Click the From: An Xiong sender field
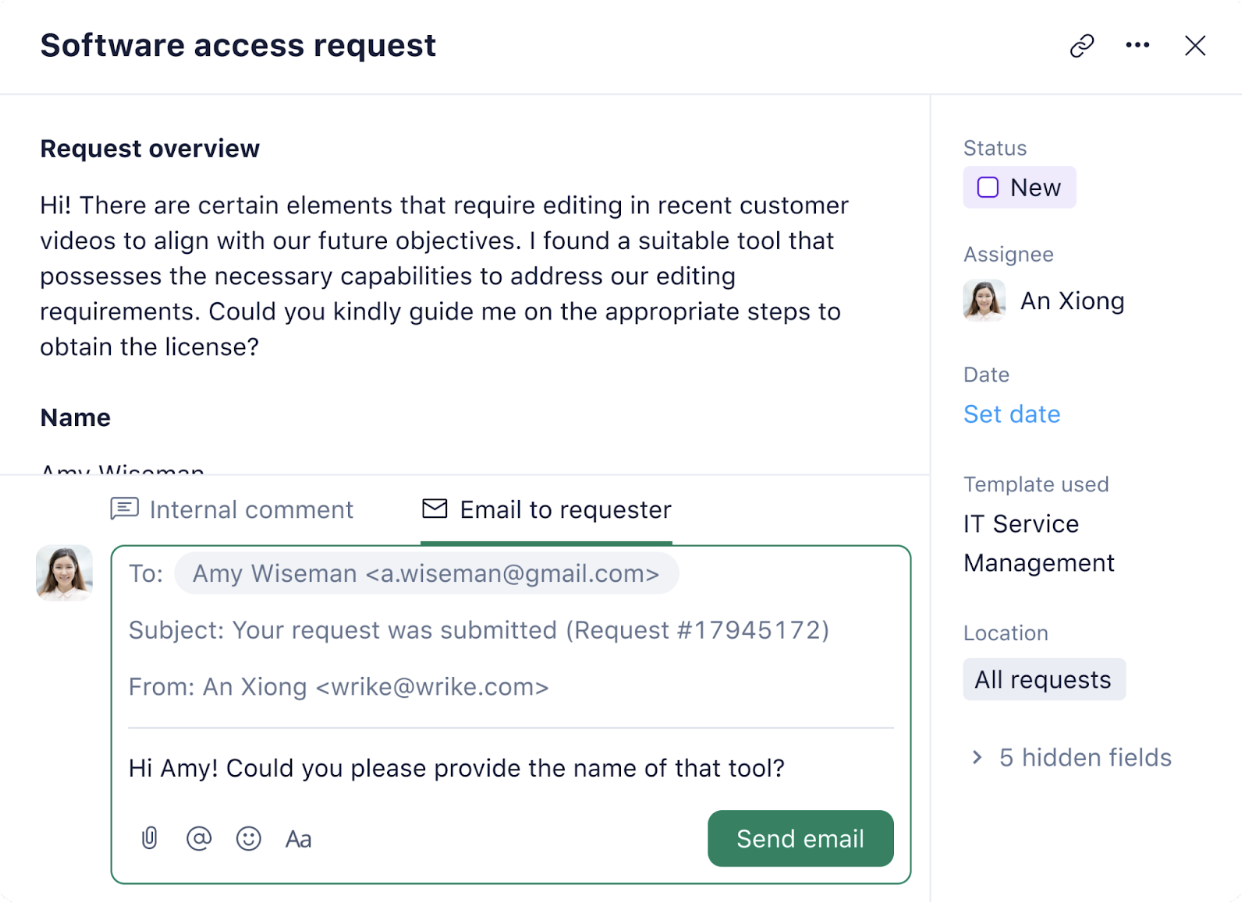The height and width of the screenshot is (910, 1242). coord(339,687)
